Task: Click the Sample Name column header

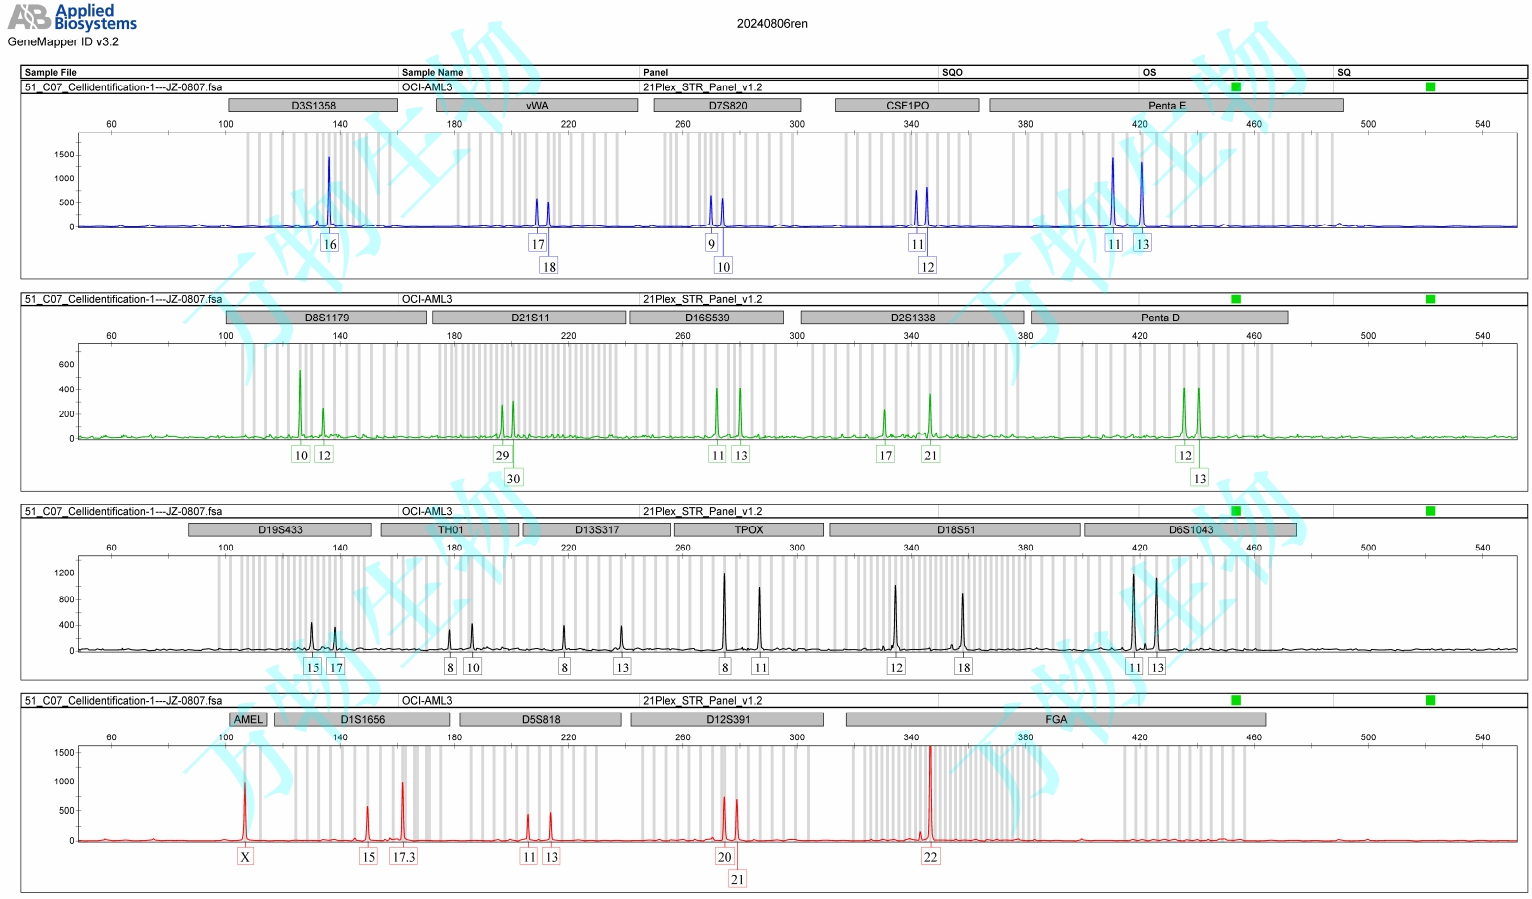Action: click(x=432, y=72)
